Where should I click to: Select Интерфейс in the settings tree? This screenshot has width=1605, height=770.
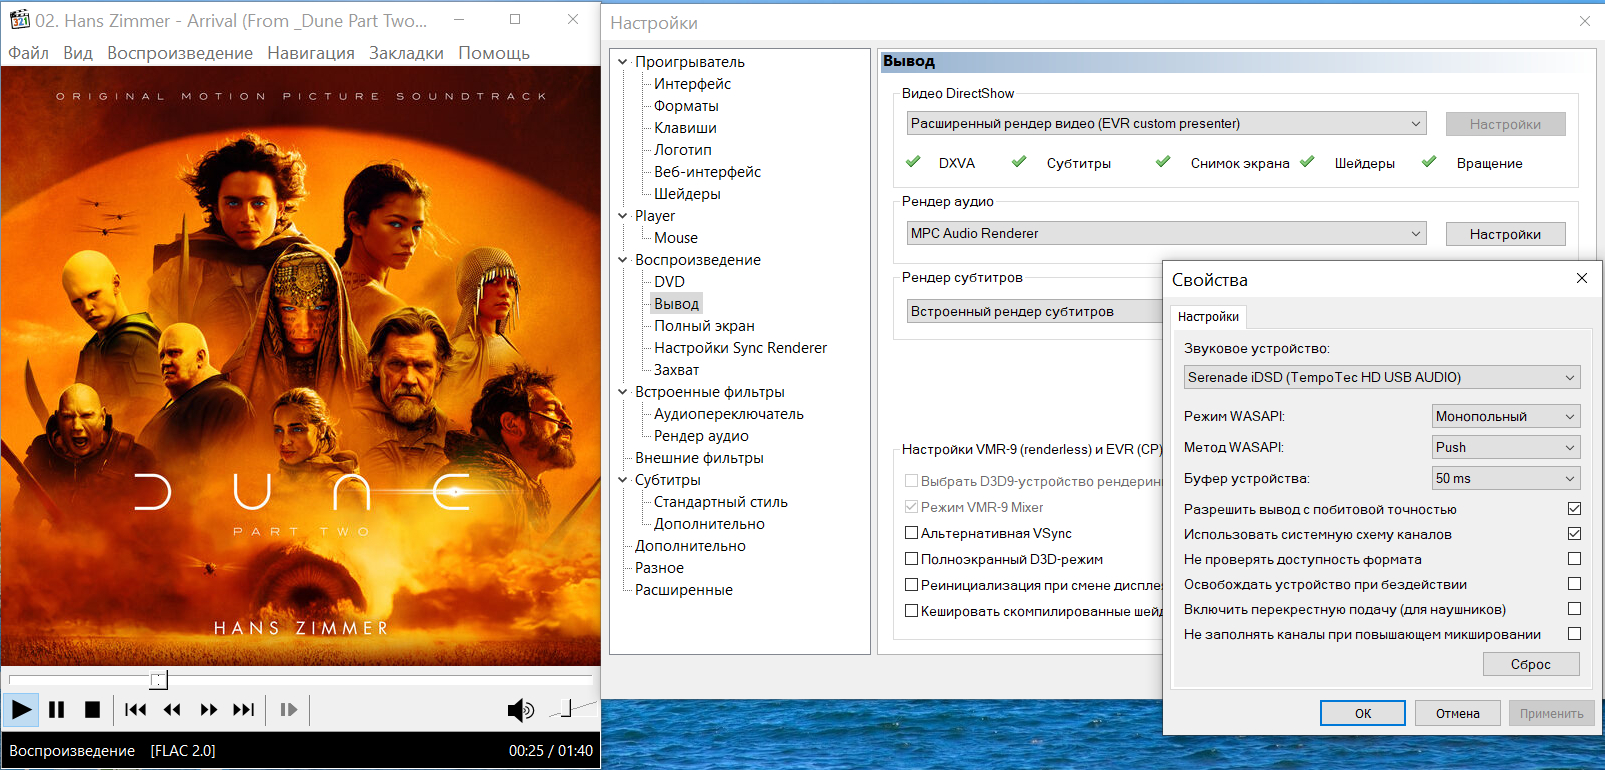pyautogui.click(x=692, y=84)
